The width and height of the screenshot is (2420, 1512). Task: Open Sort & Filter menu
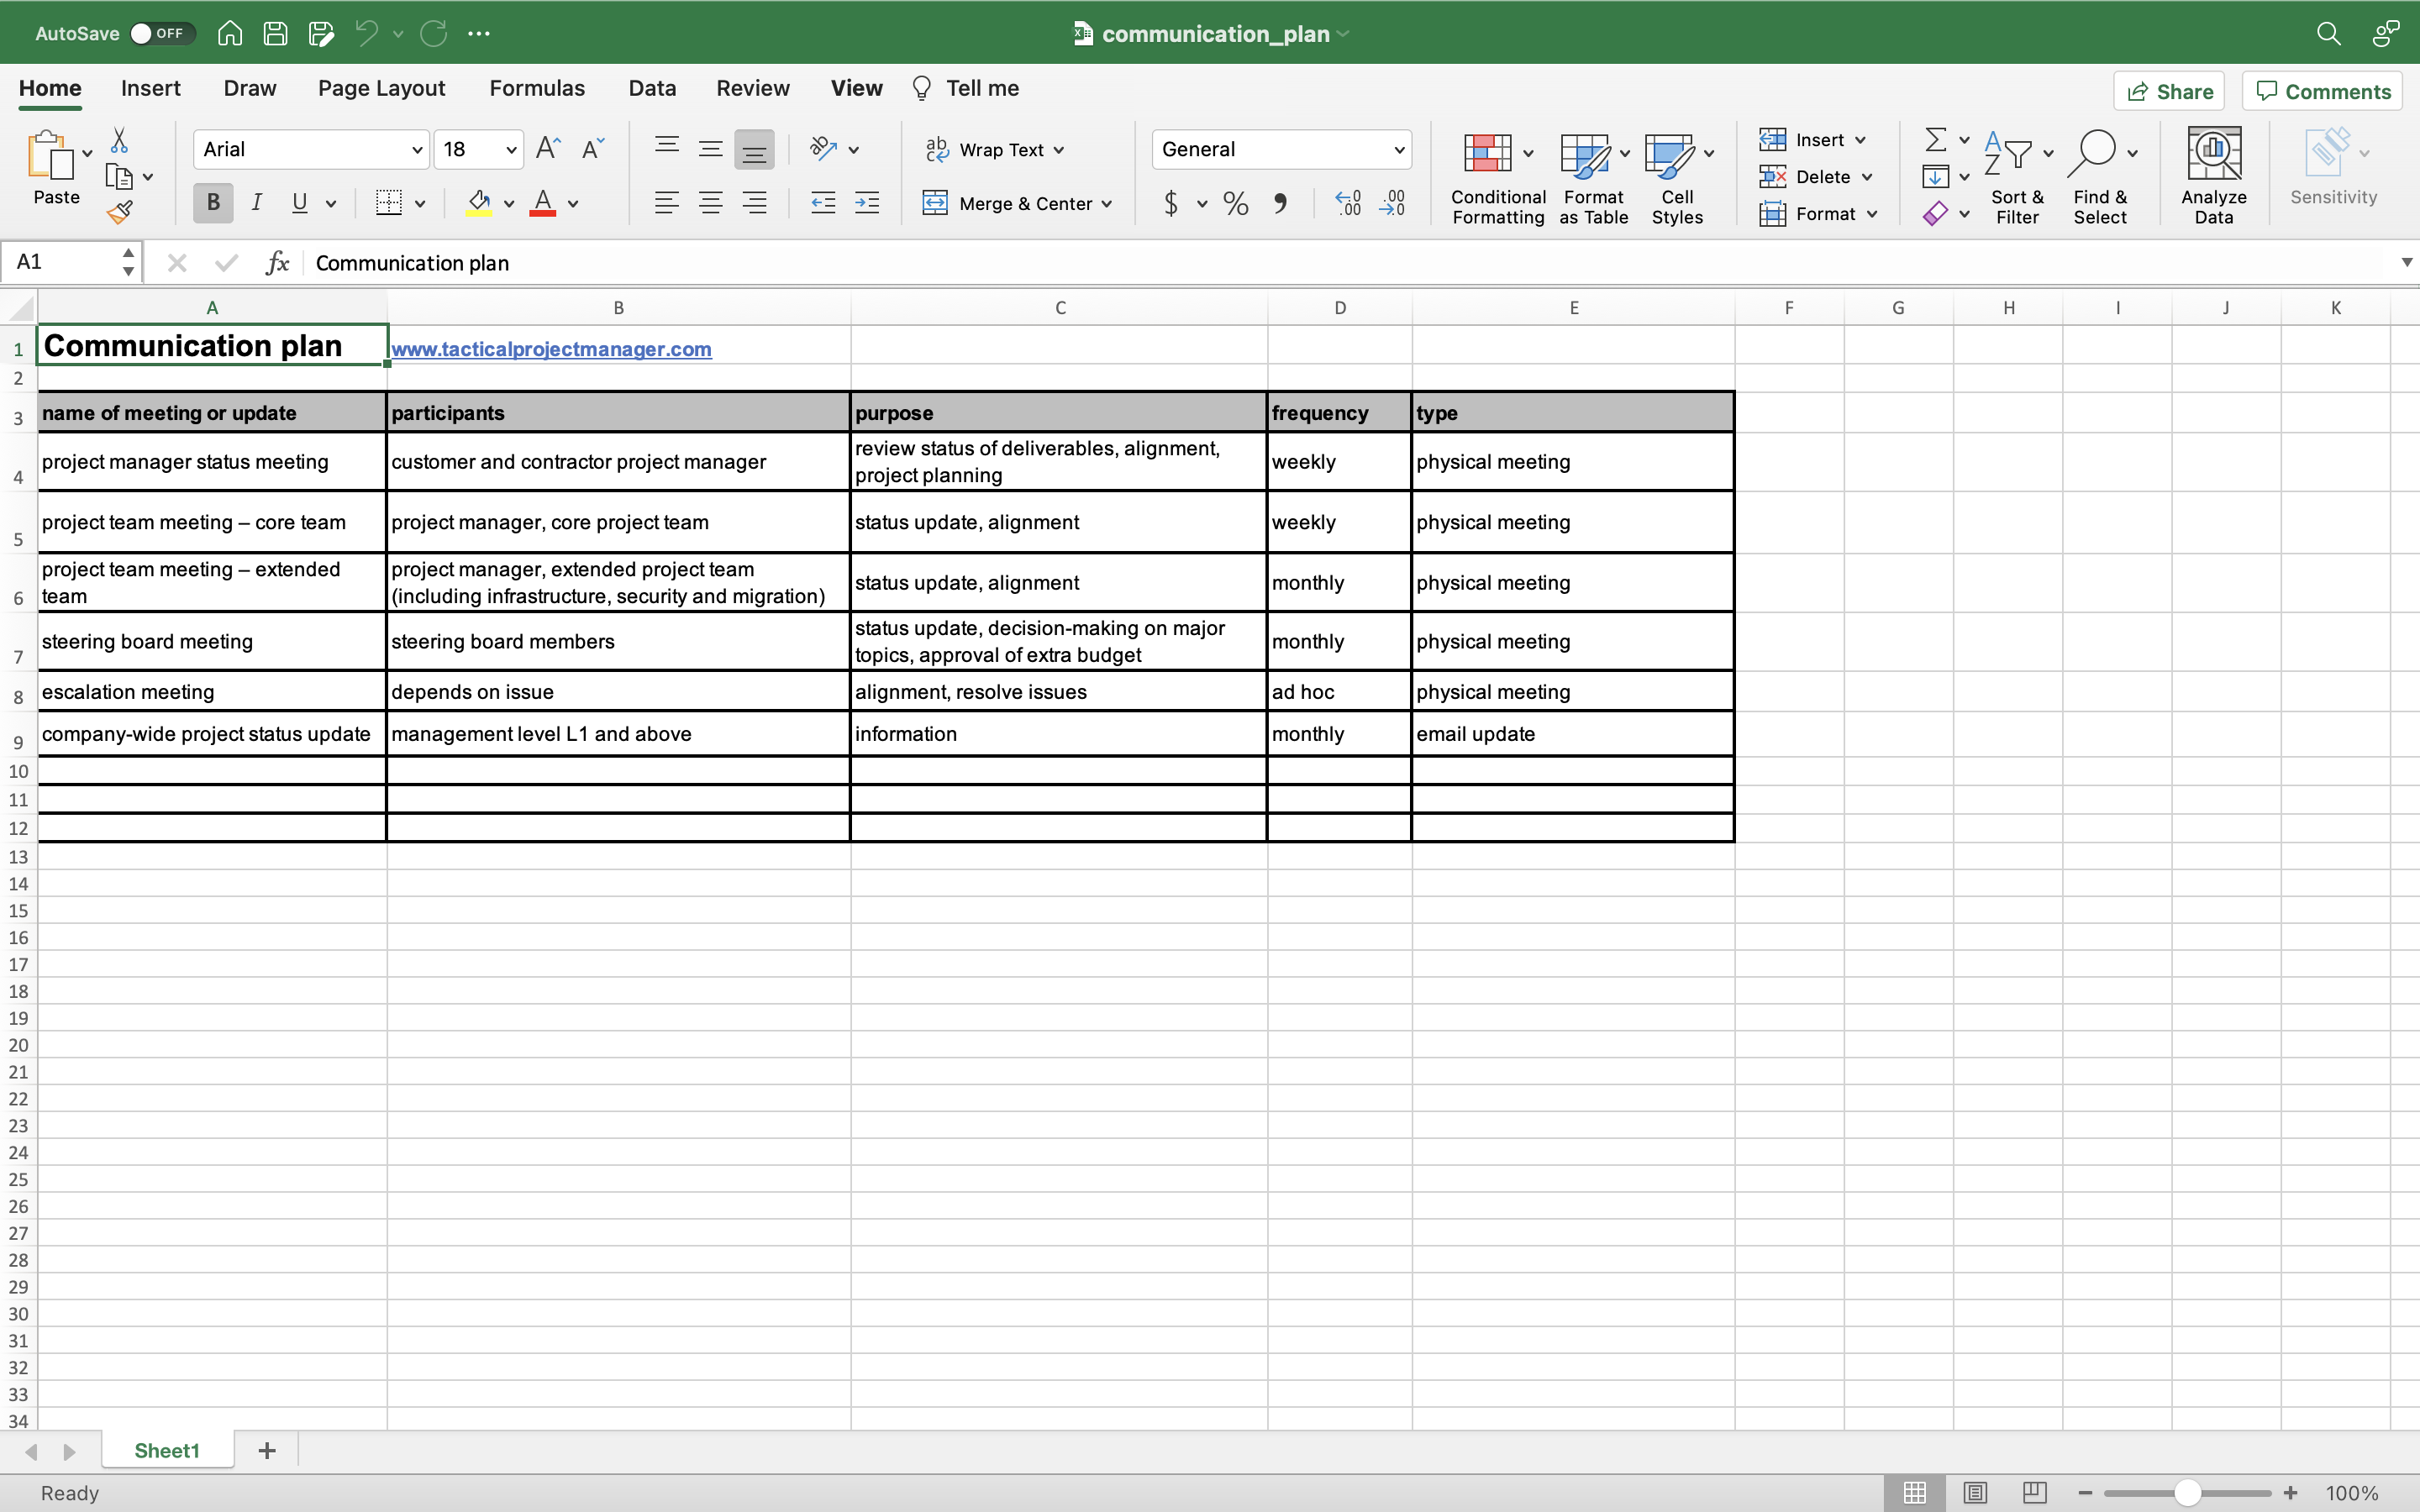point(2018,178)
